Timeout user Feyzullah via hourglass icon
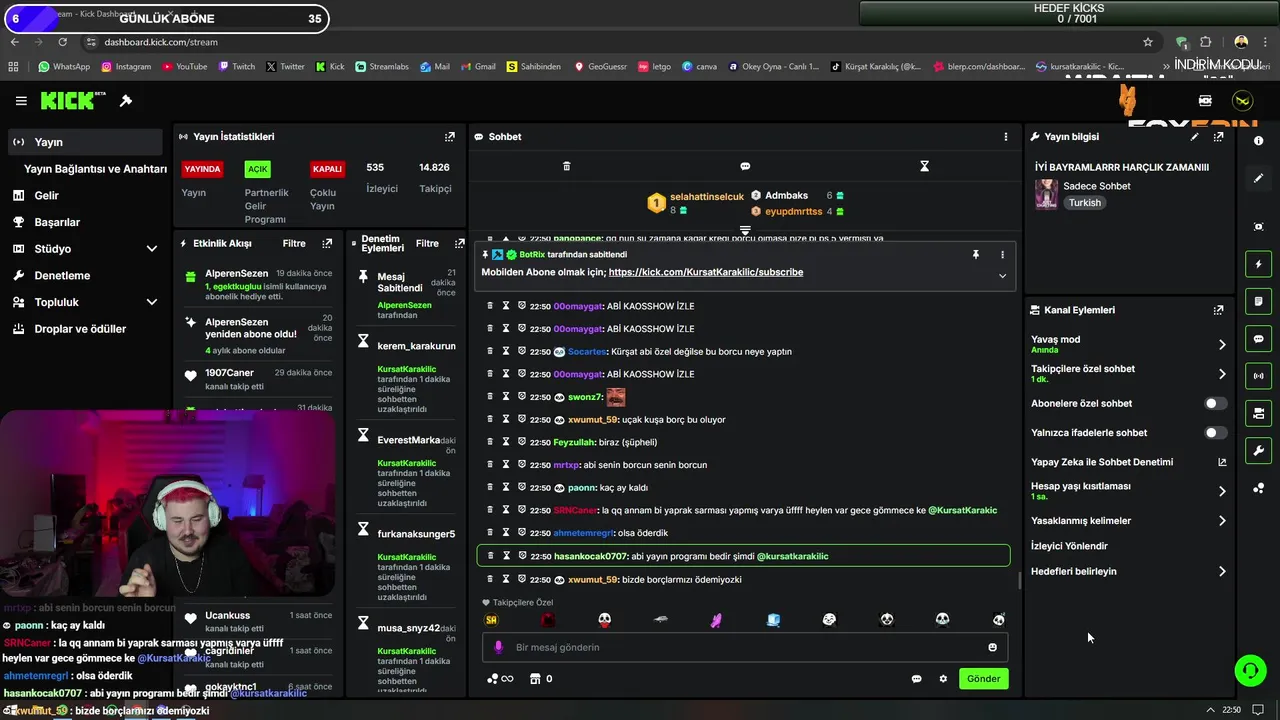Viewport: 1280px width, 720px height. pyautogui.click(x=506, y=442)
